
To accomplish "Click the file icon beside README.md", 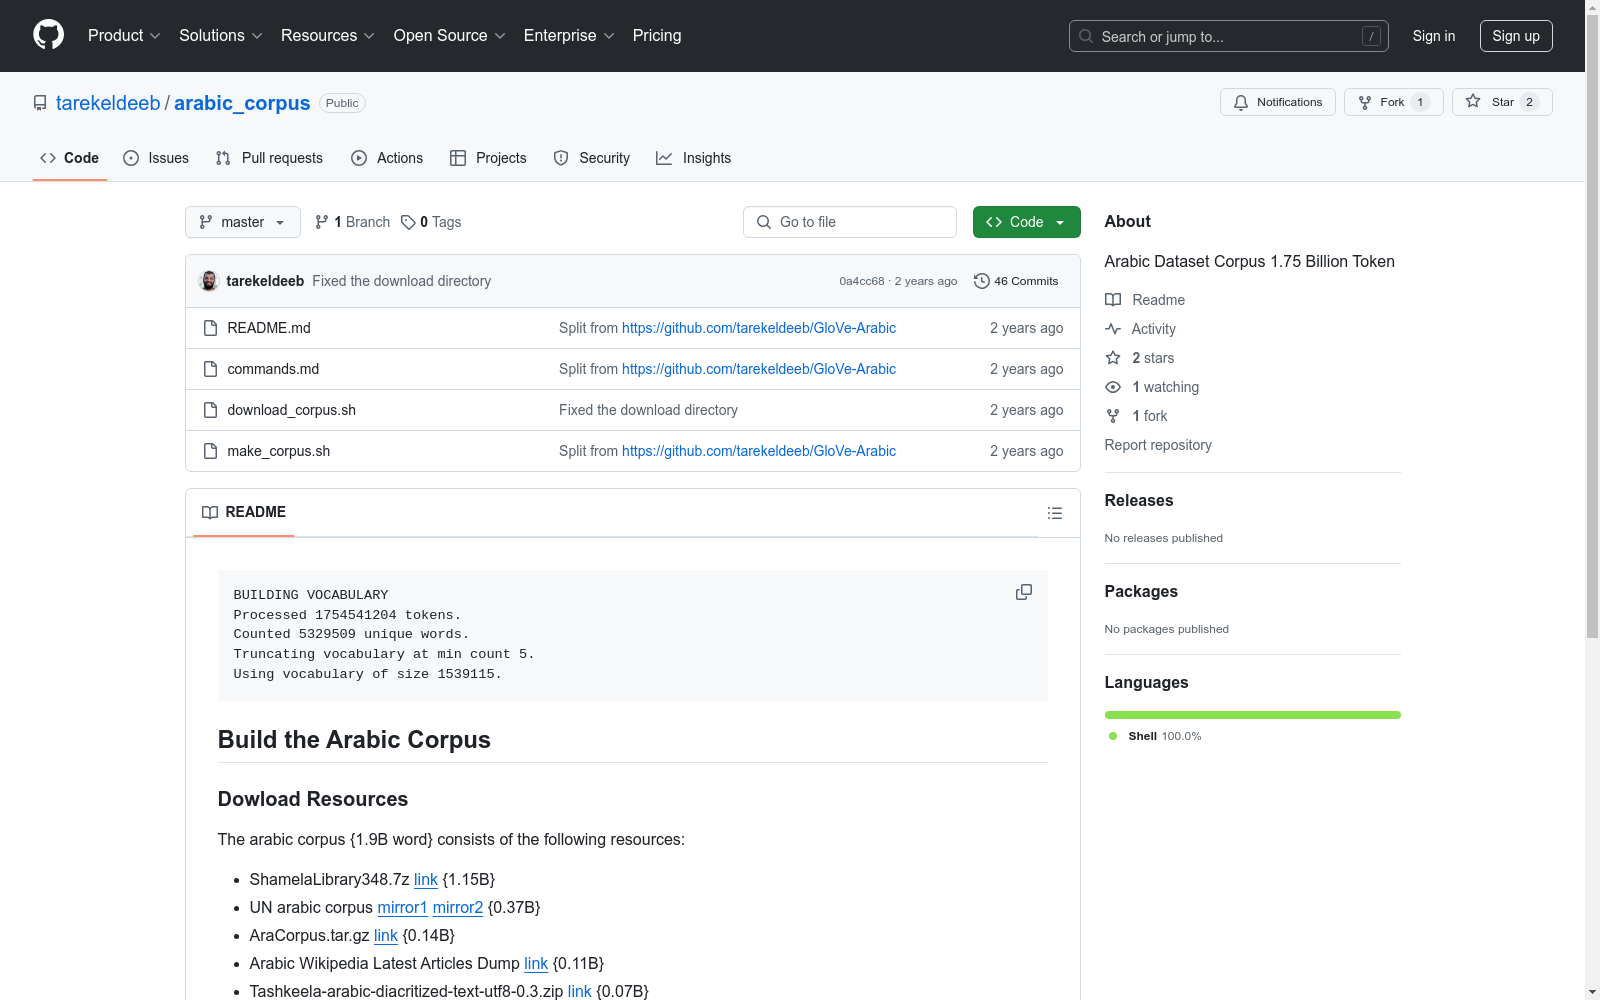I will click(x=210, y=328).
